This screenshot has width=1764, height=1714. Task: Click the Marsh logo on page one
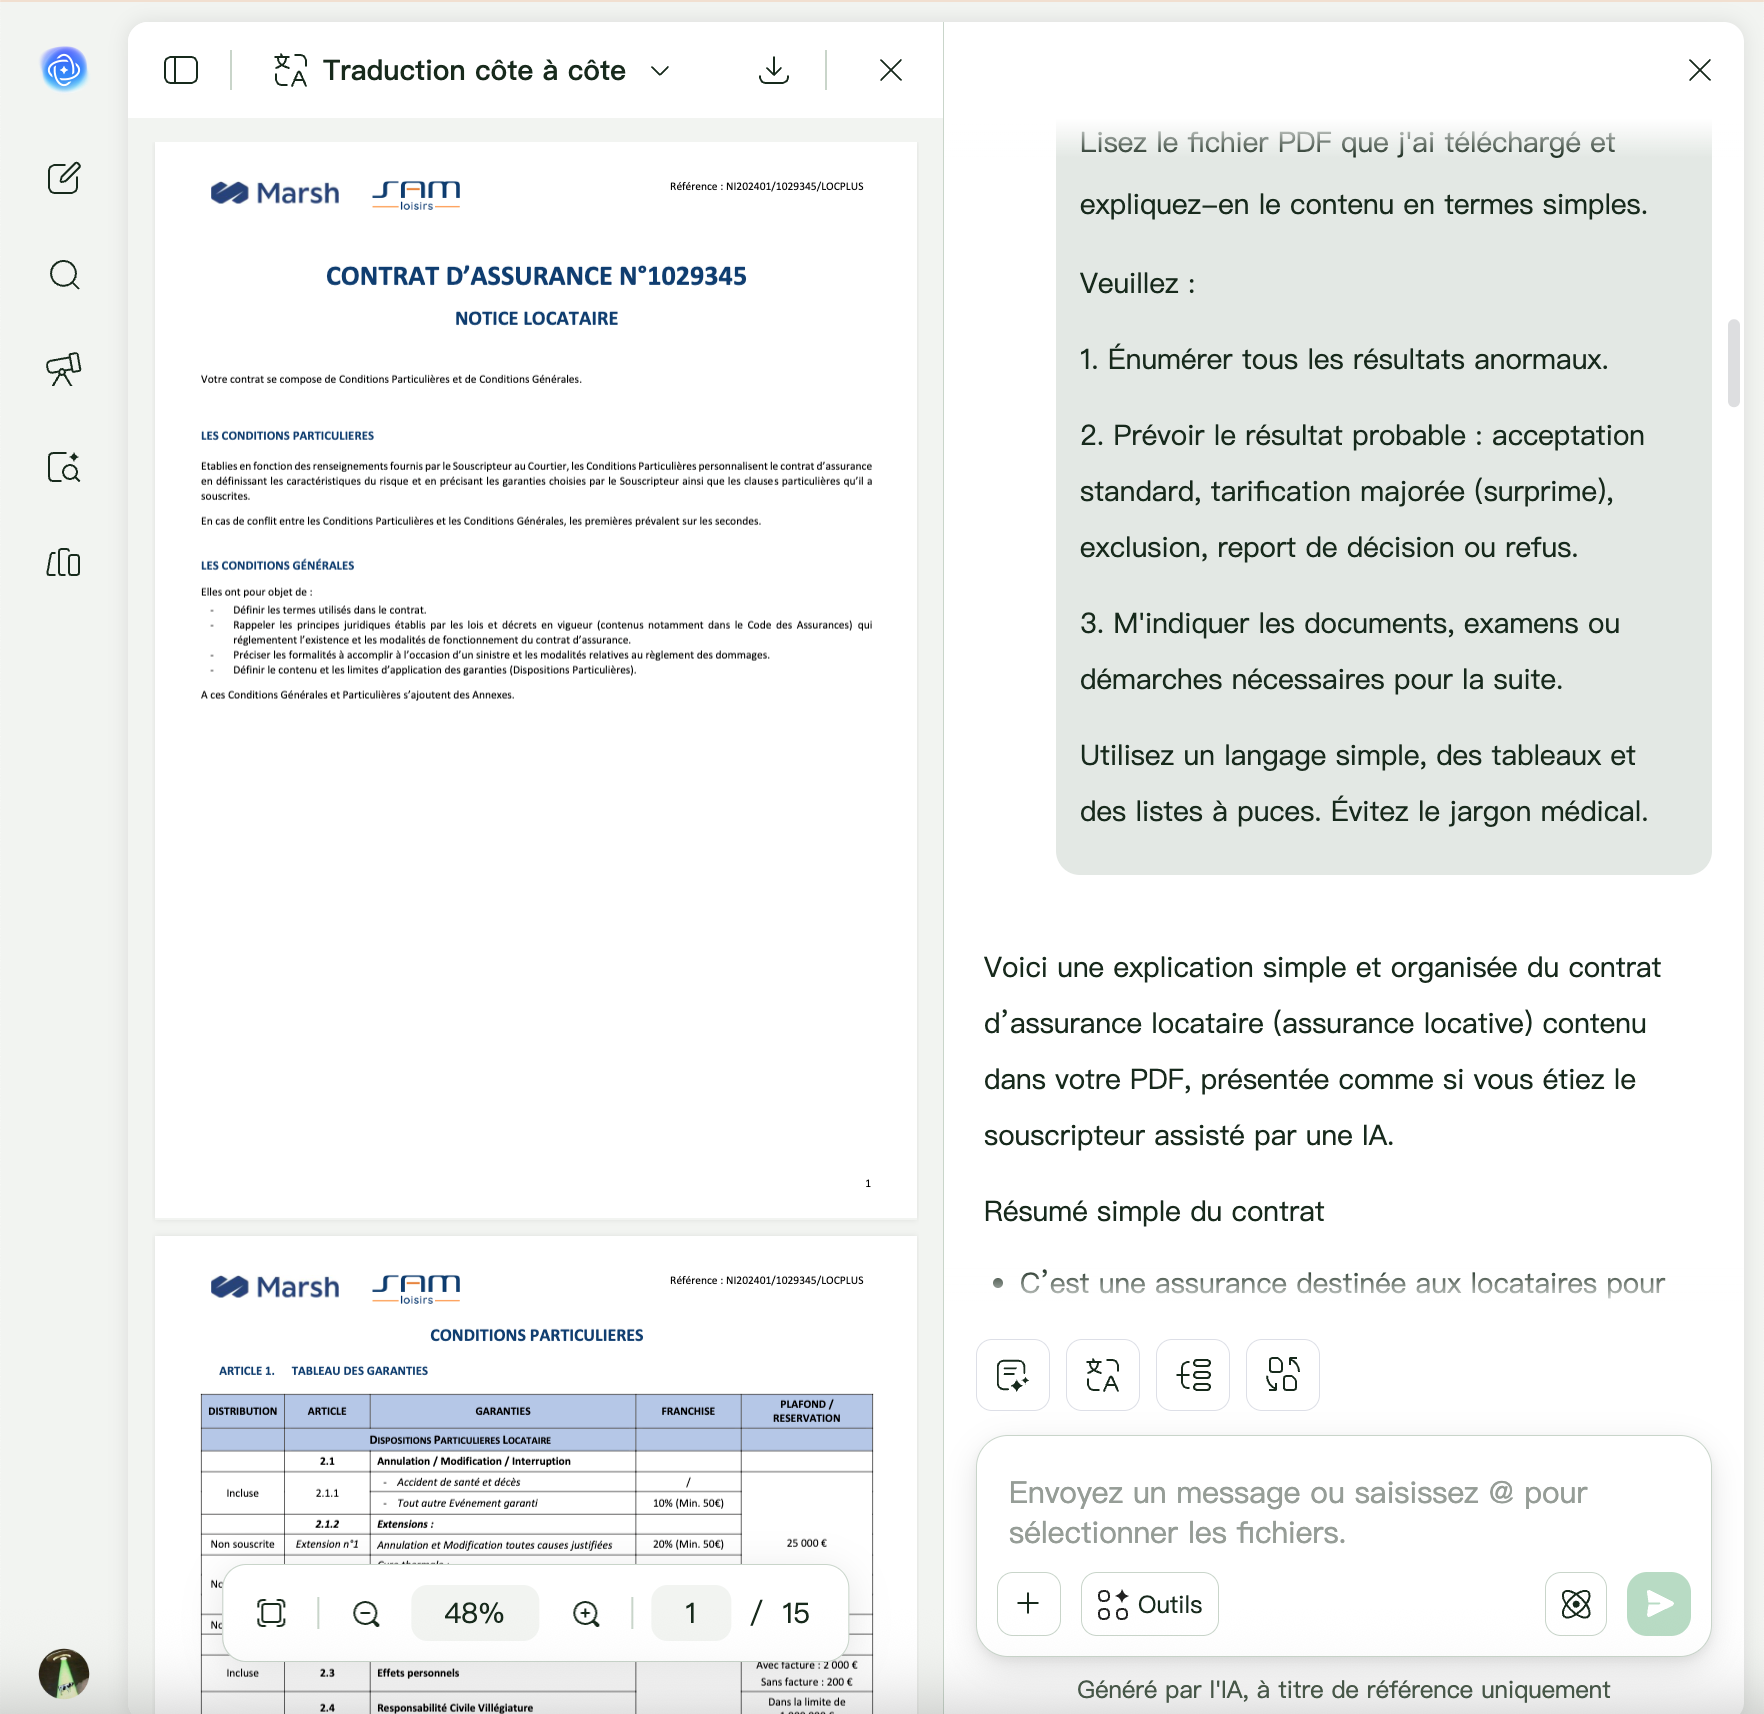[275, 193]
